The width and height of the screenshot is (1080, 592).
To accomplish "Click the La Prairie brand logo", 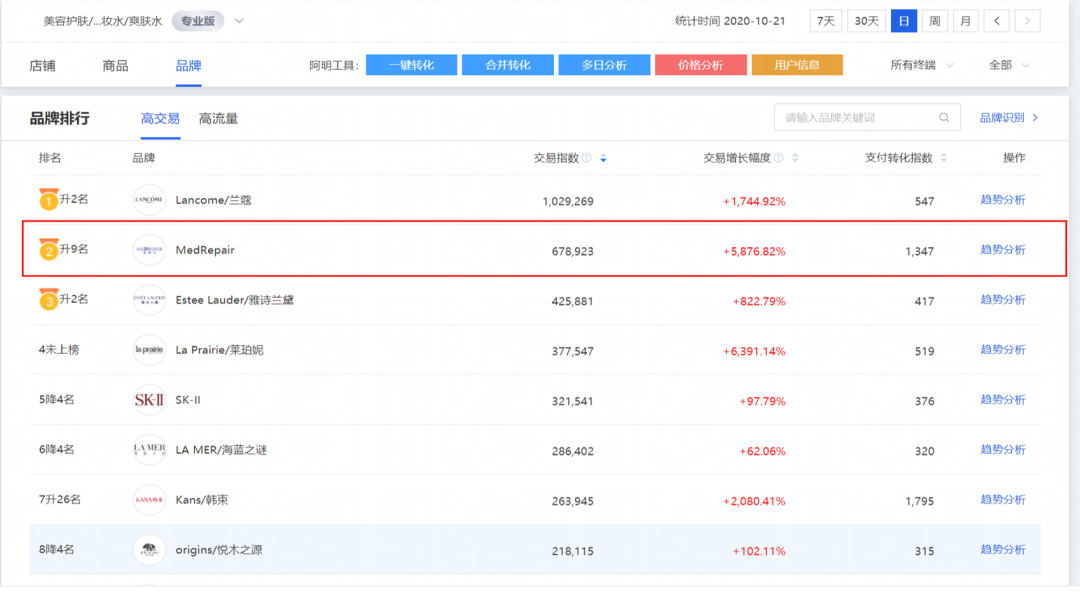I will (149, 350).
